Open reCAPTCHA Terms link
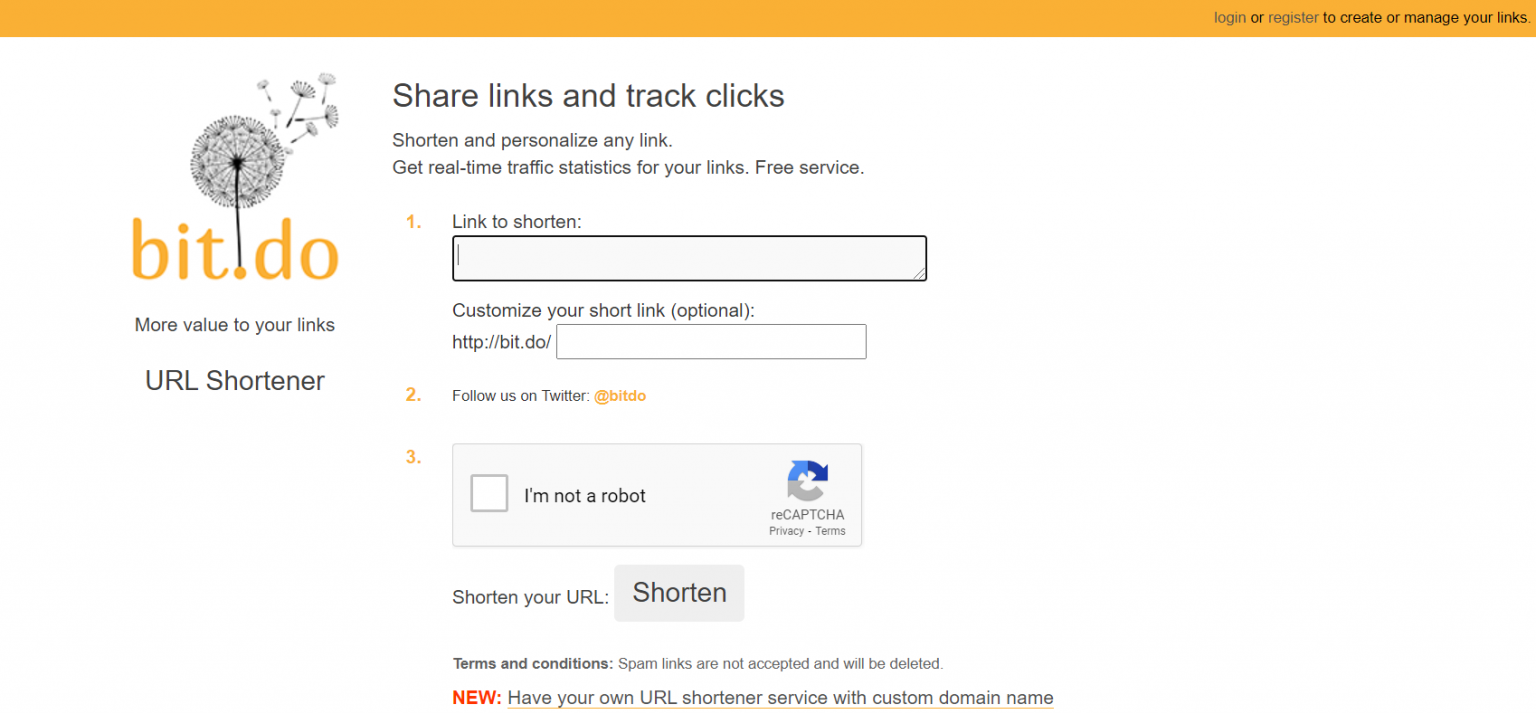This screenshot has height=714, width=1536. click(830, 531)
